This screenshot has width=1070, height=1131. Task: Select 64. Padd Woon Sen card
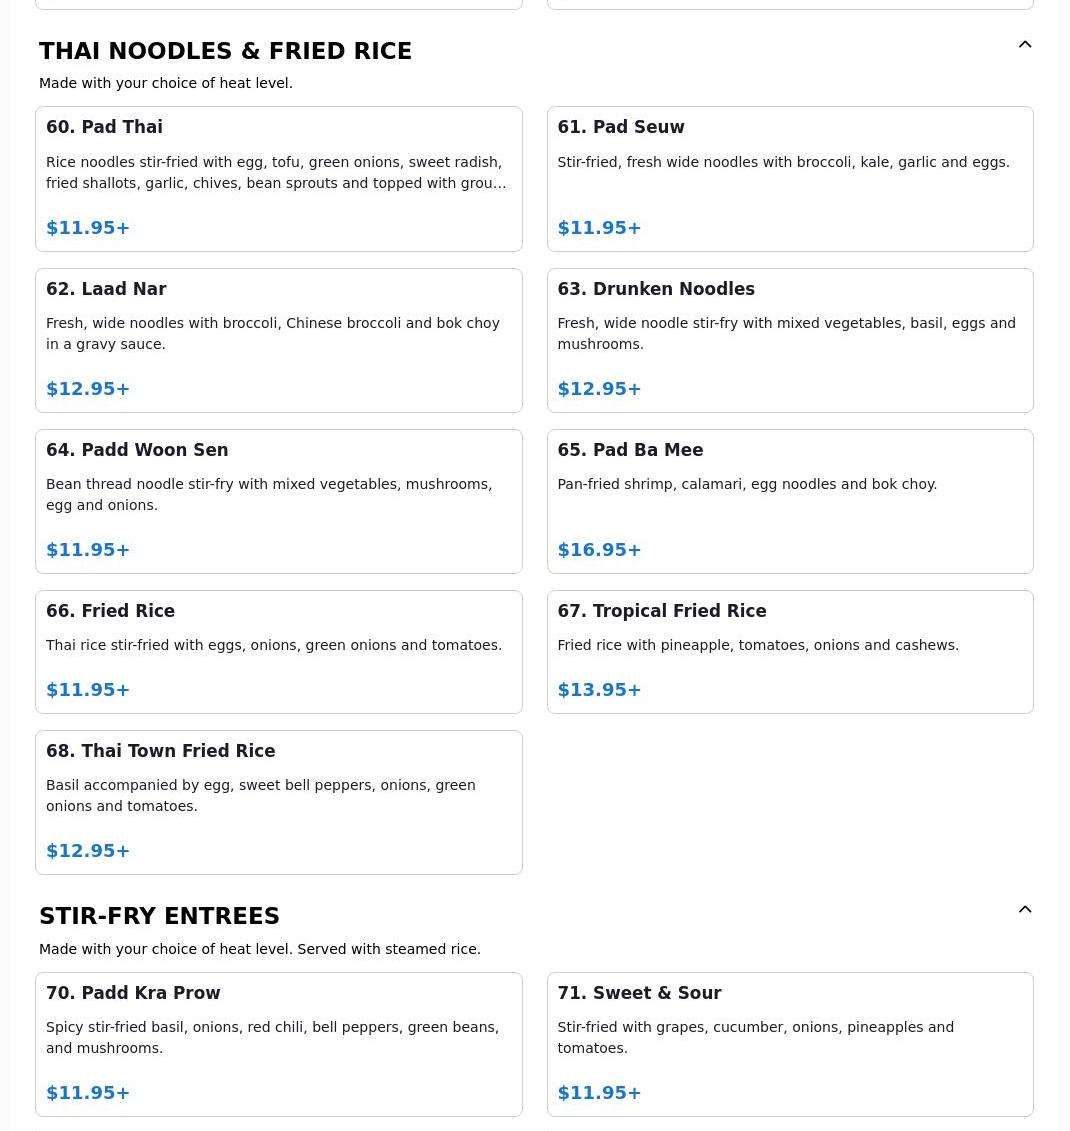(278, 501)
